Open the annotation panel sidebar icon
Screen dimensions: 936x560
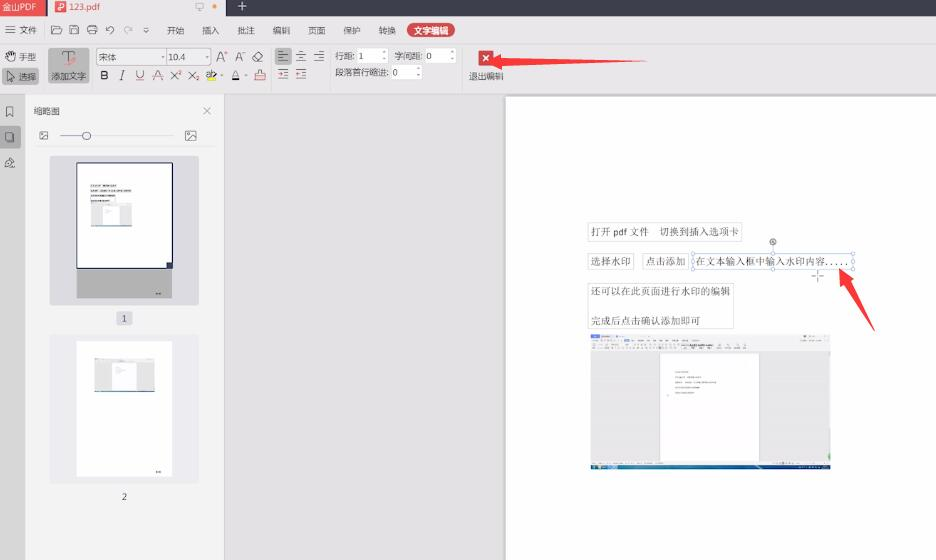point(10,162)
